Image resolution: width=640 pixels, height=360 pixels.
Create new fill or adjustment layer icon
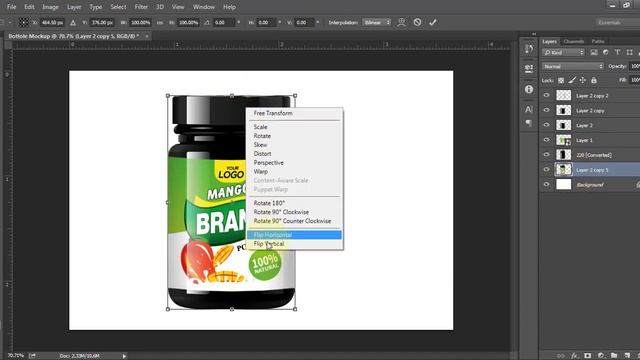pos(601,356)
